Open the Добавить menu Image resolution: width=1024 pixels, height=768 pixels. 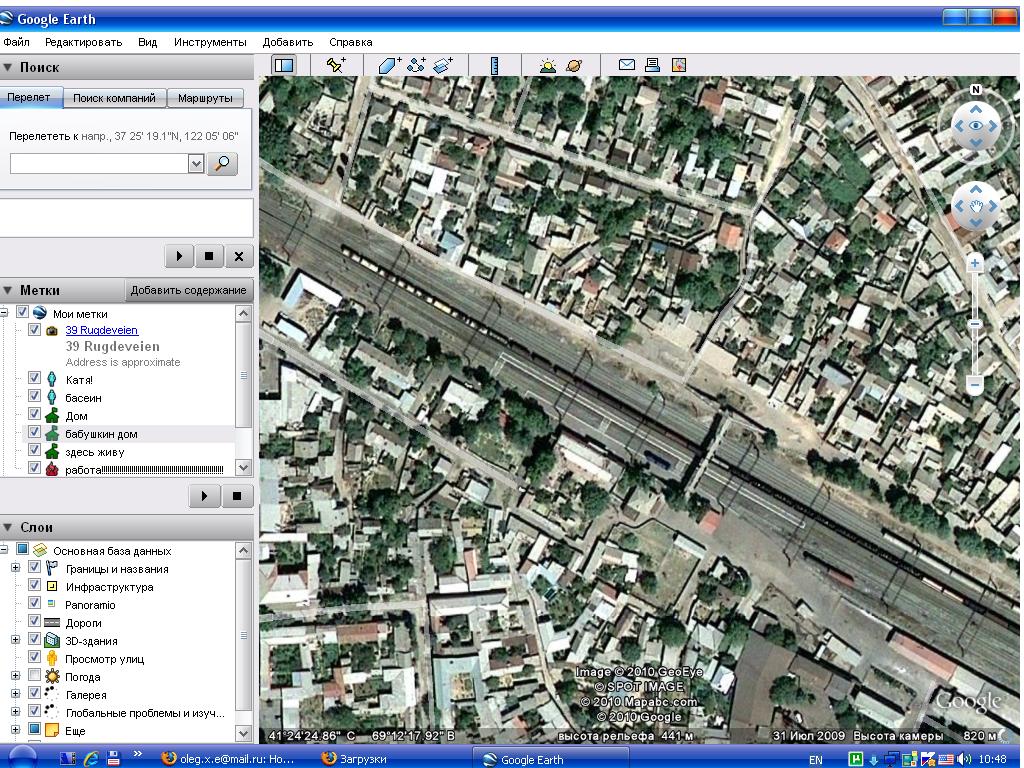288,42
